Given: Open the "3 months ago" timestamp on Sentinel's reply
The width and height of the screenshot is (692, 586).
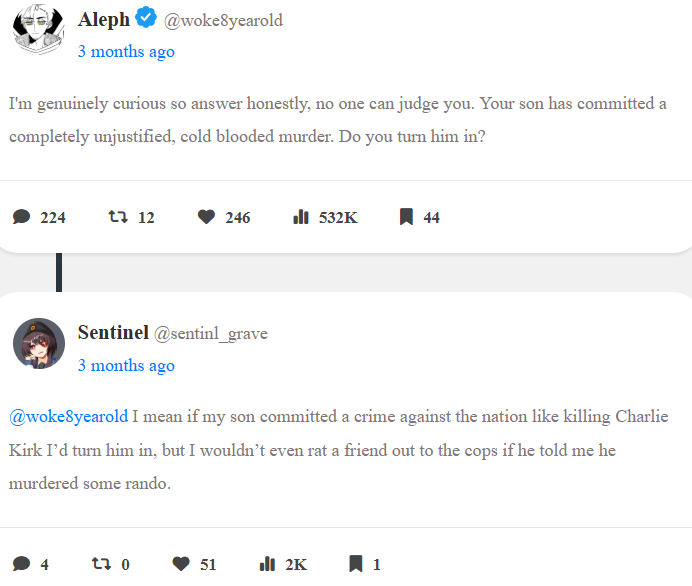Looking at the screenshot, I should (x=126, y=365).
